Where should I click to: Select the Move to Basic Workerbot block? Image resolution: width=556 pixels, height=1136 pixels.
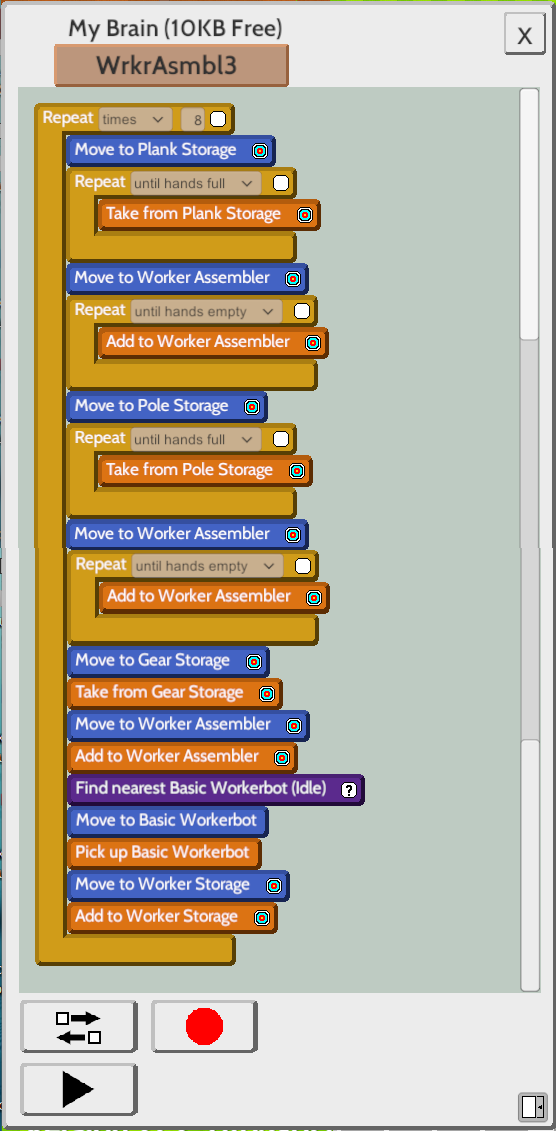click(x=167, y=821)
